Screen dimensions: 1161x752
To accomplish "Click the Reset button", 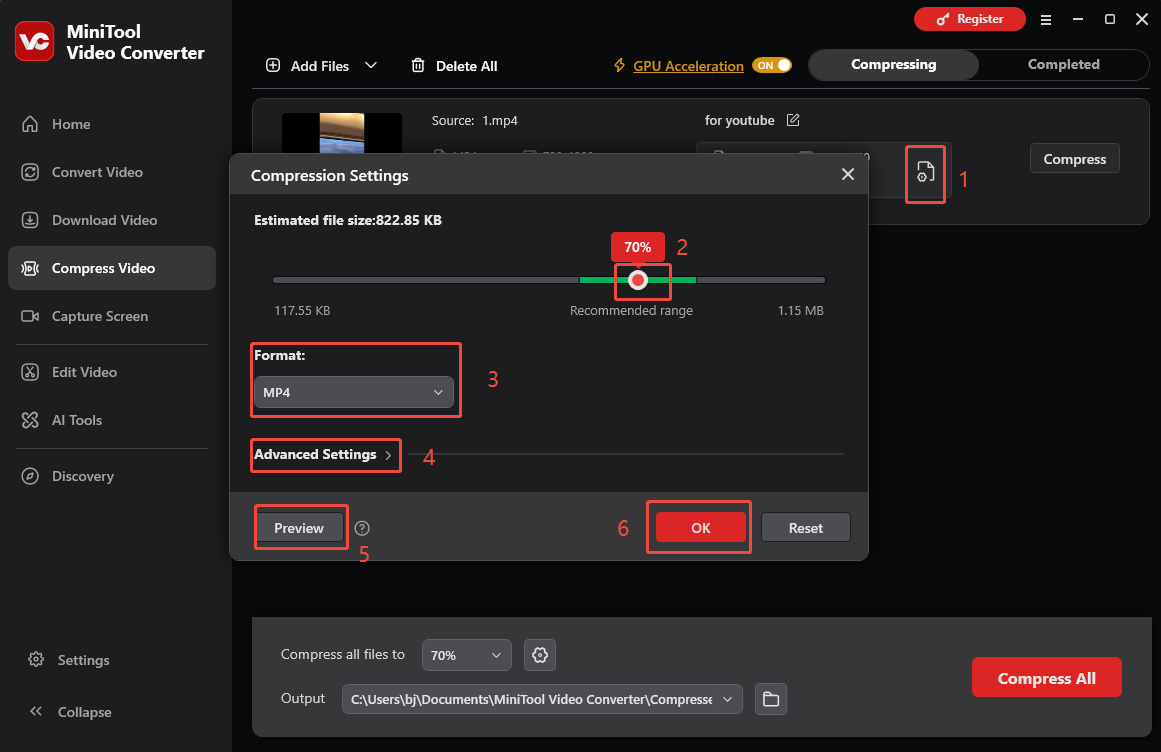I will pos(806,527).
